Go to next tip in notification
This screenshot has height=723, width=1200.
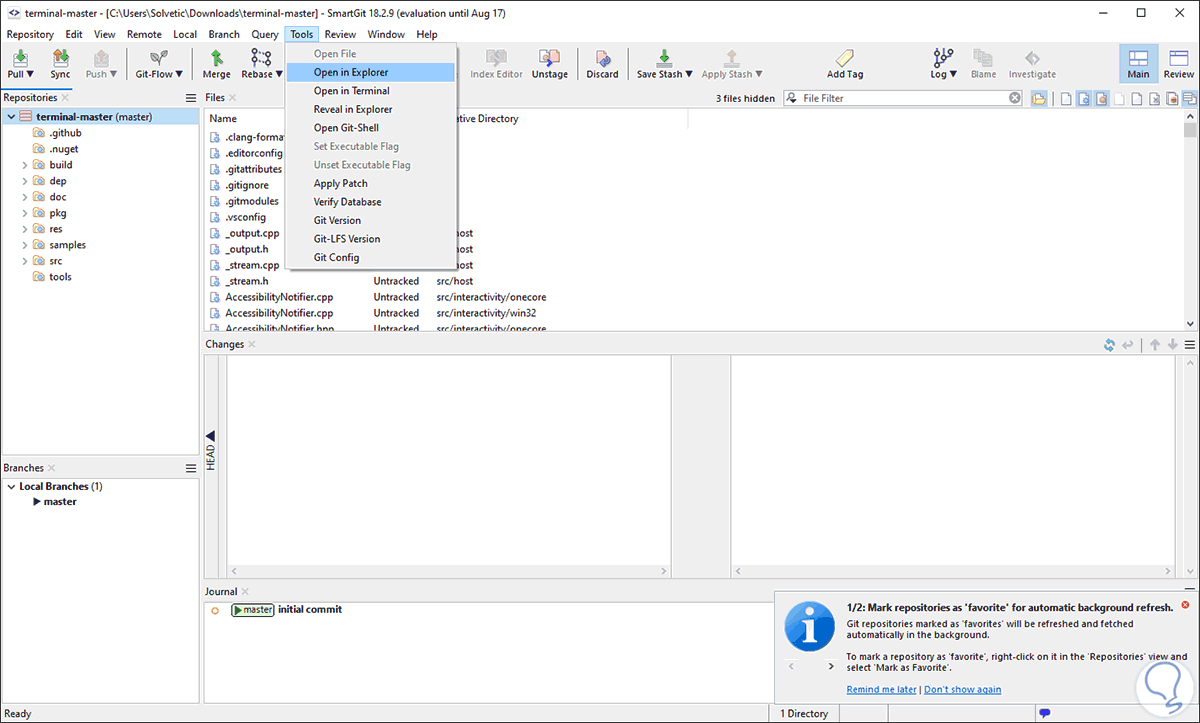tap(831, 666)
